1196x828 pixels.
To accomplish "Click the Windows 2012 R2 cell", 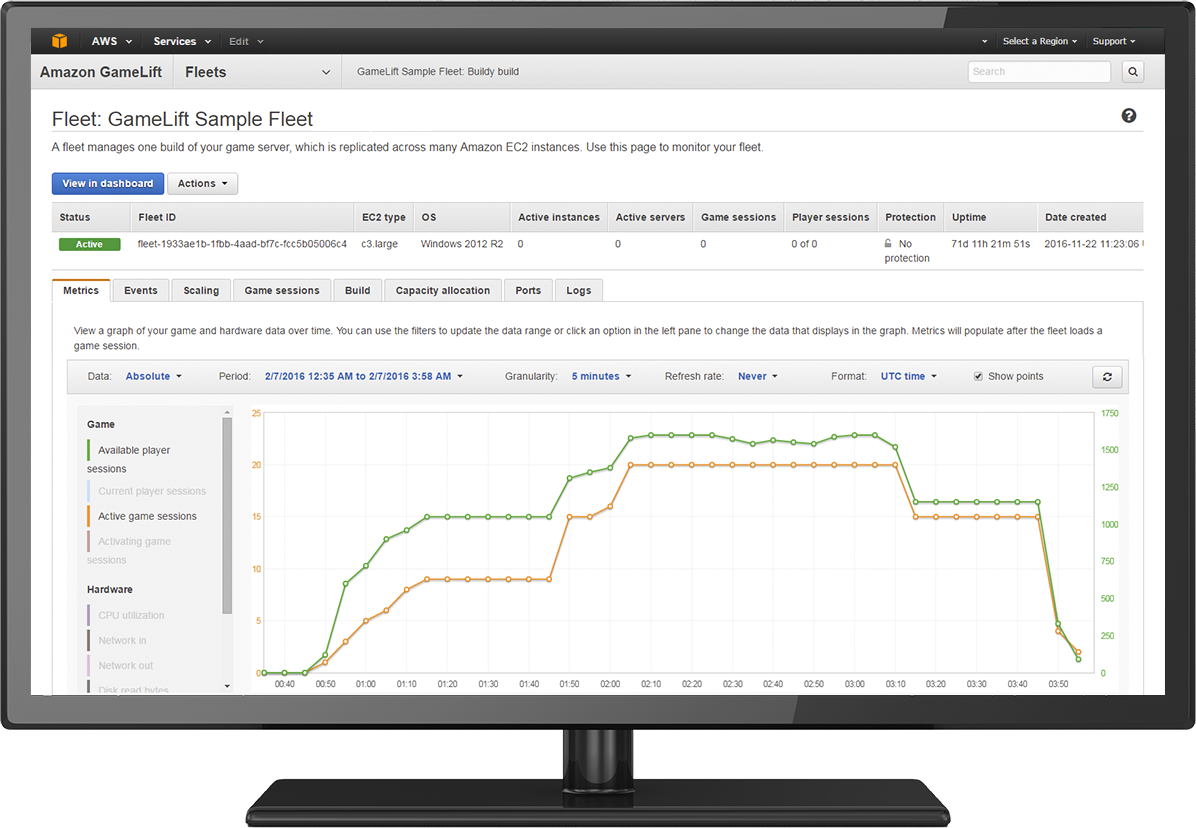I will [x=461, y=244].
